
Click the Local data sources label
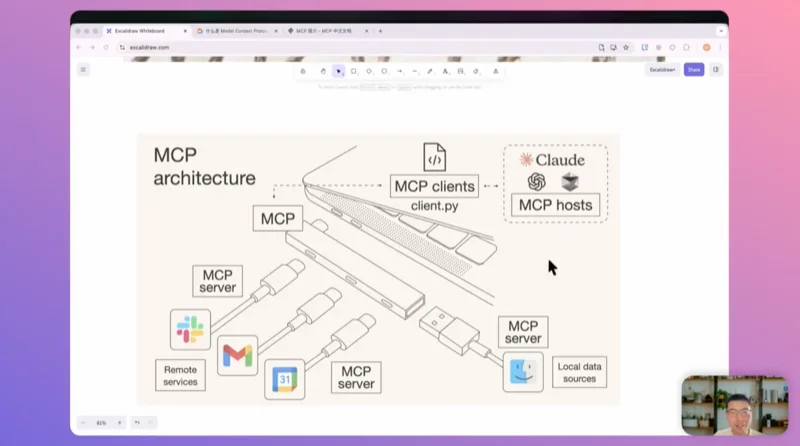[x=580, y=373]
